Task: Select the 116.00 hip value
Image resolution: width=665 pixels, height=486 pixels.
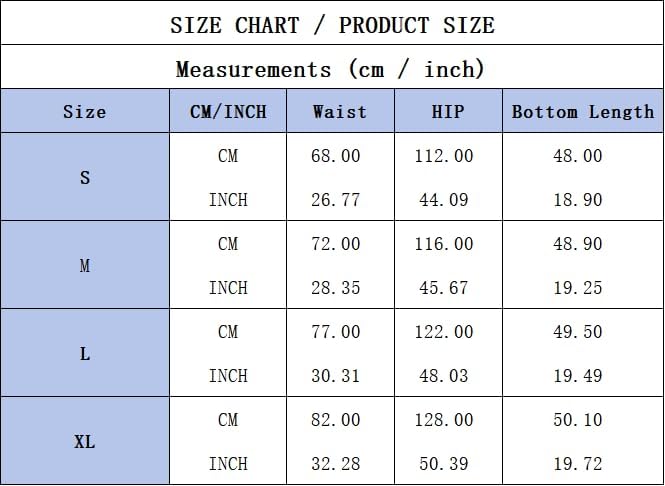Action: [444, 244]
